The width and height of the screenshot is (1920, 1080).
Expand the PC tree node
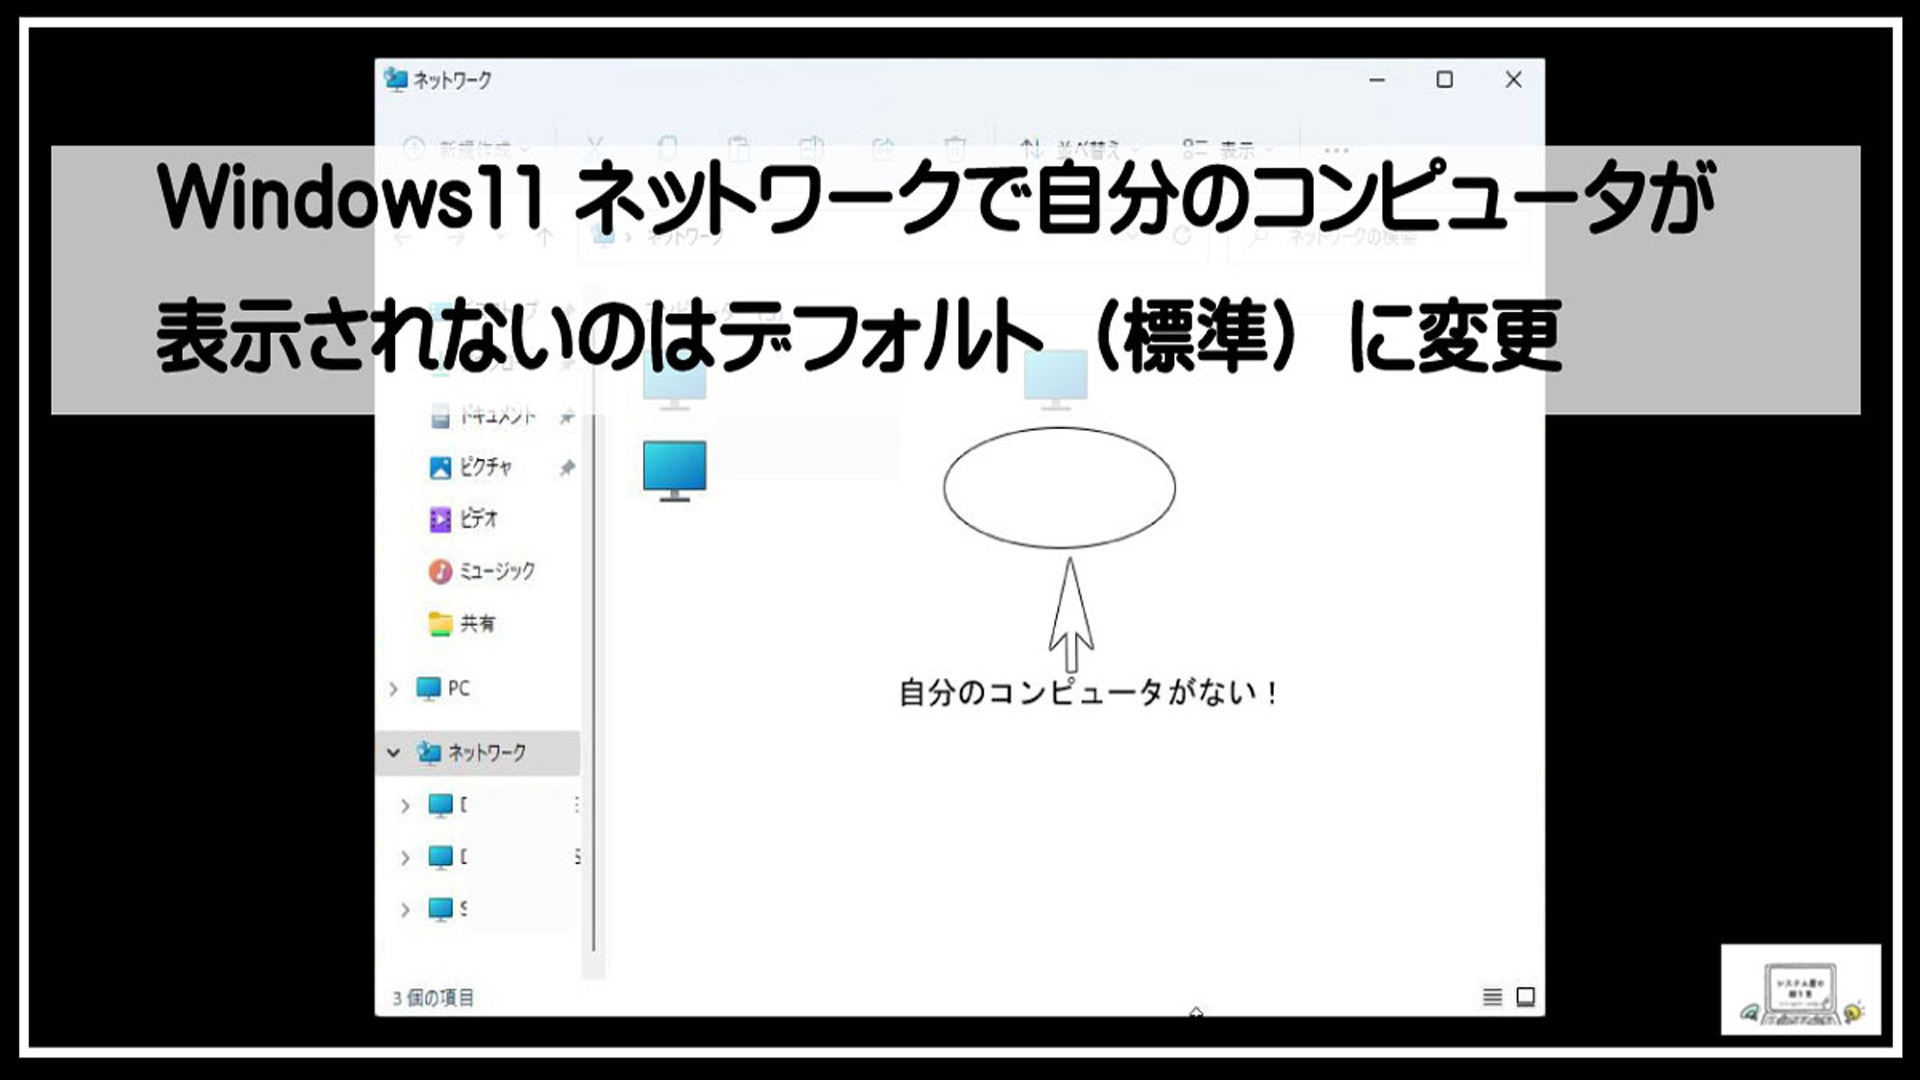pos(394,688)
